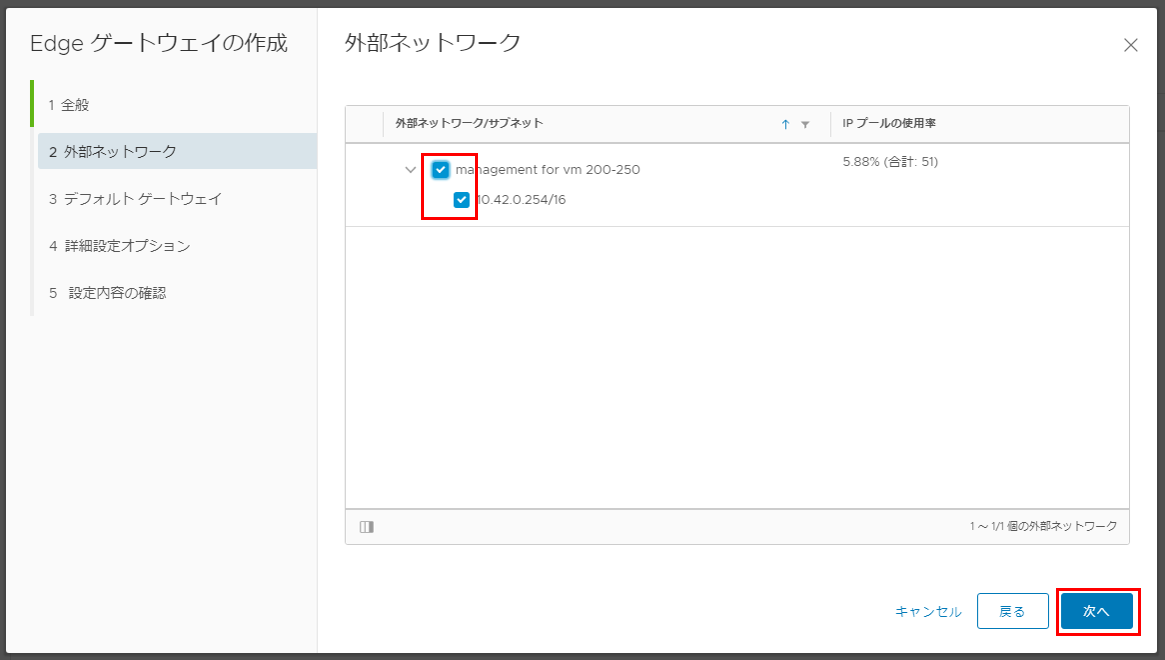Select step 2 外部ネットワーク

point(178,152)
